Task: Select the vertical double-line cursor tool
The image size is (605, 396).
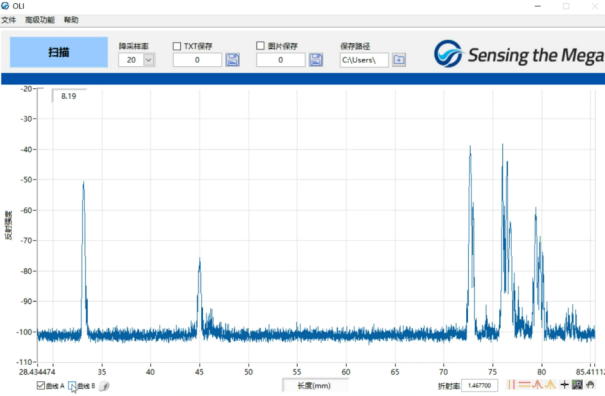Action: (x=511, y=384)
